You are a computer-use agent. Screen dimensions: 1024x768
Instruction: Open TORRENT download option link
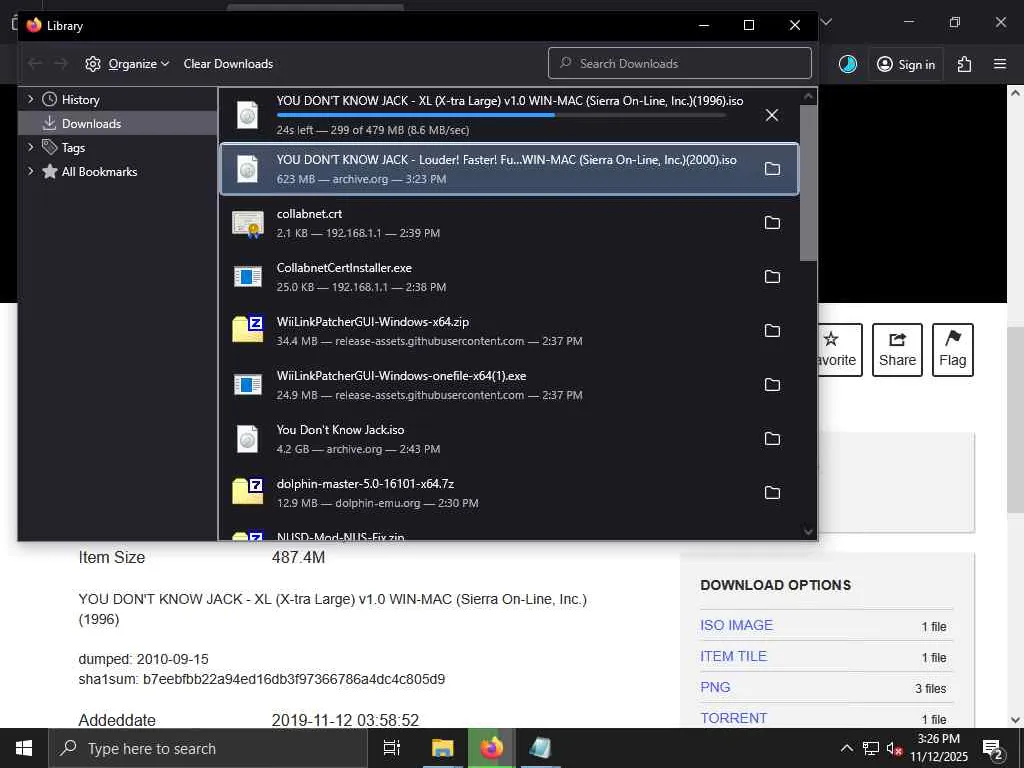(733, 718)
